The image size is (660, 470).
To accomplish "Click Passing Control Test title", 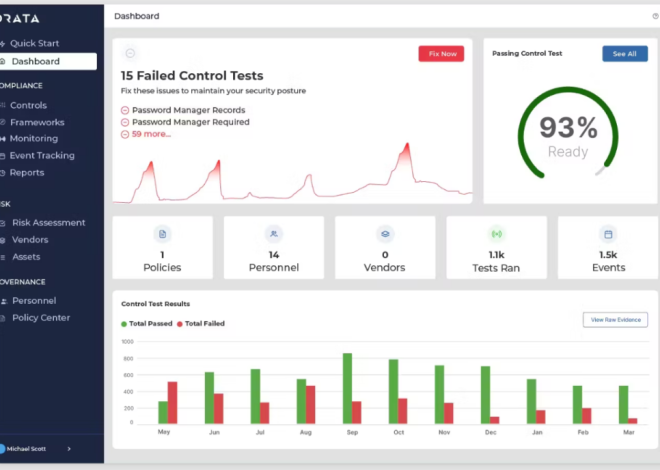I will [527, 53].
